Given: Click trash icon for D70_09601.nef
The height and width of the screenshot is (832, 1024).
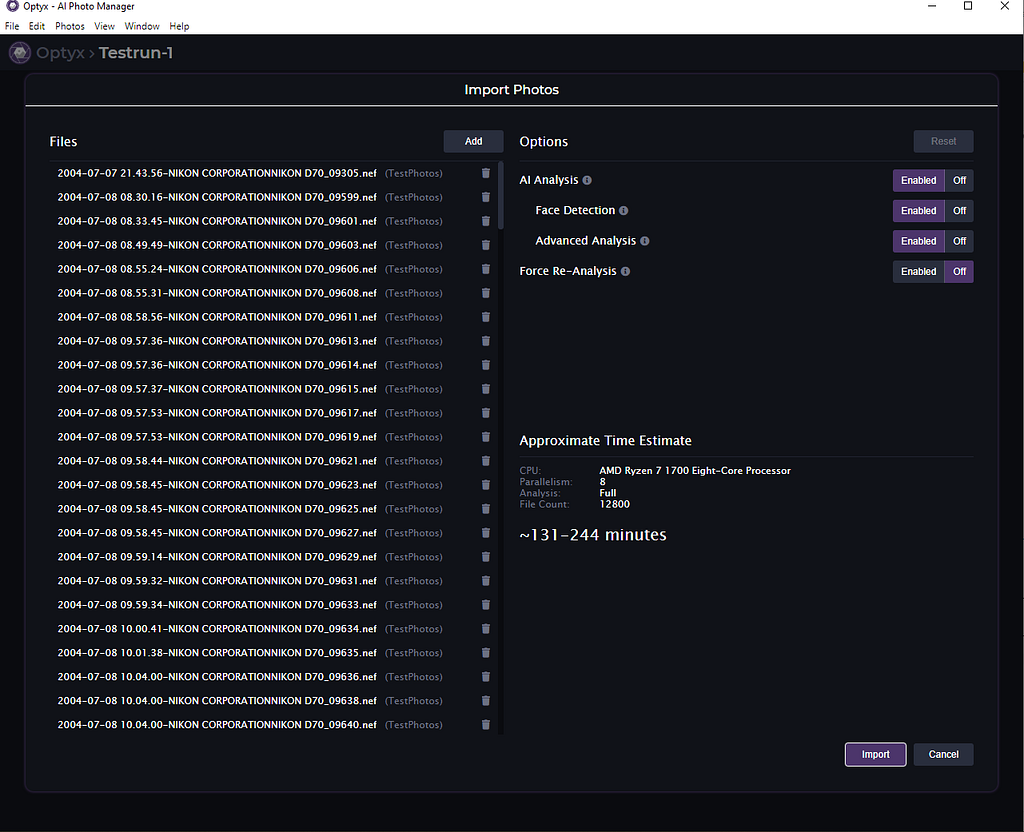Looking at the screenshot, I should click(485, 221).
